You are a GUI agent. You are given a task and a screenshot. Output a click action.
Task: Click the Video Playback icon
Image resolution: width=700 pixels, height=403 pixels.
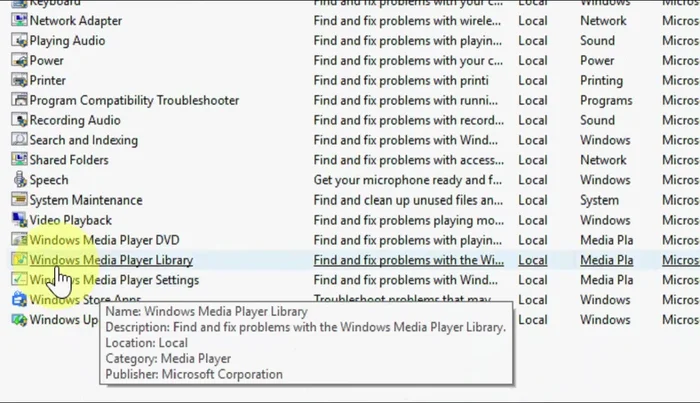19,220
